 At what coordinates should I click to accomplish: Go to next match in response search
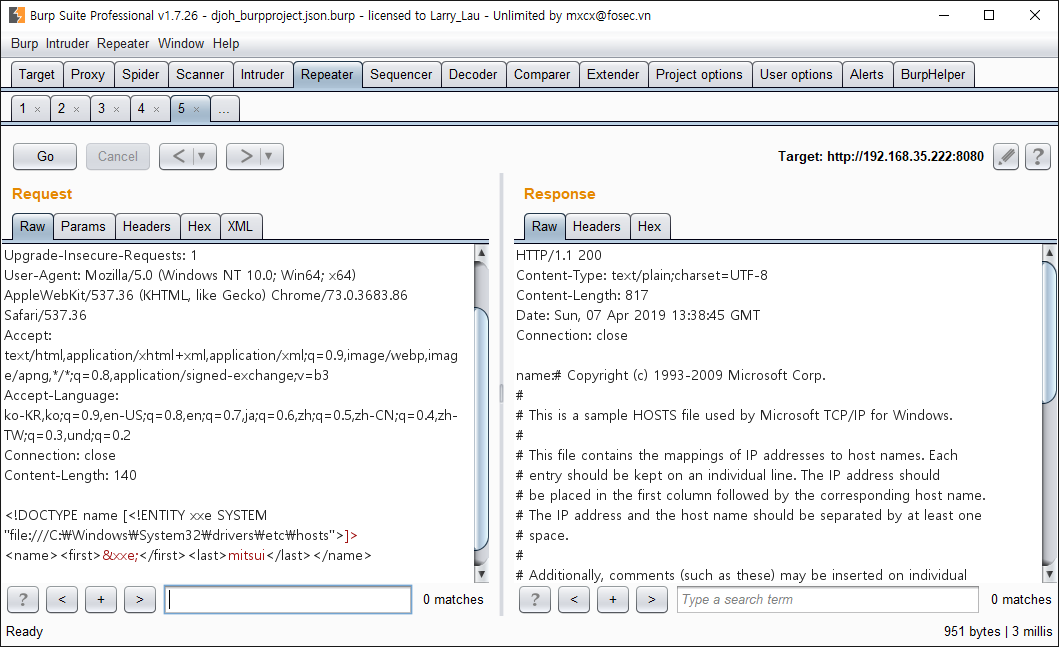[x=652, y=599]
